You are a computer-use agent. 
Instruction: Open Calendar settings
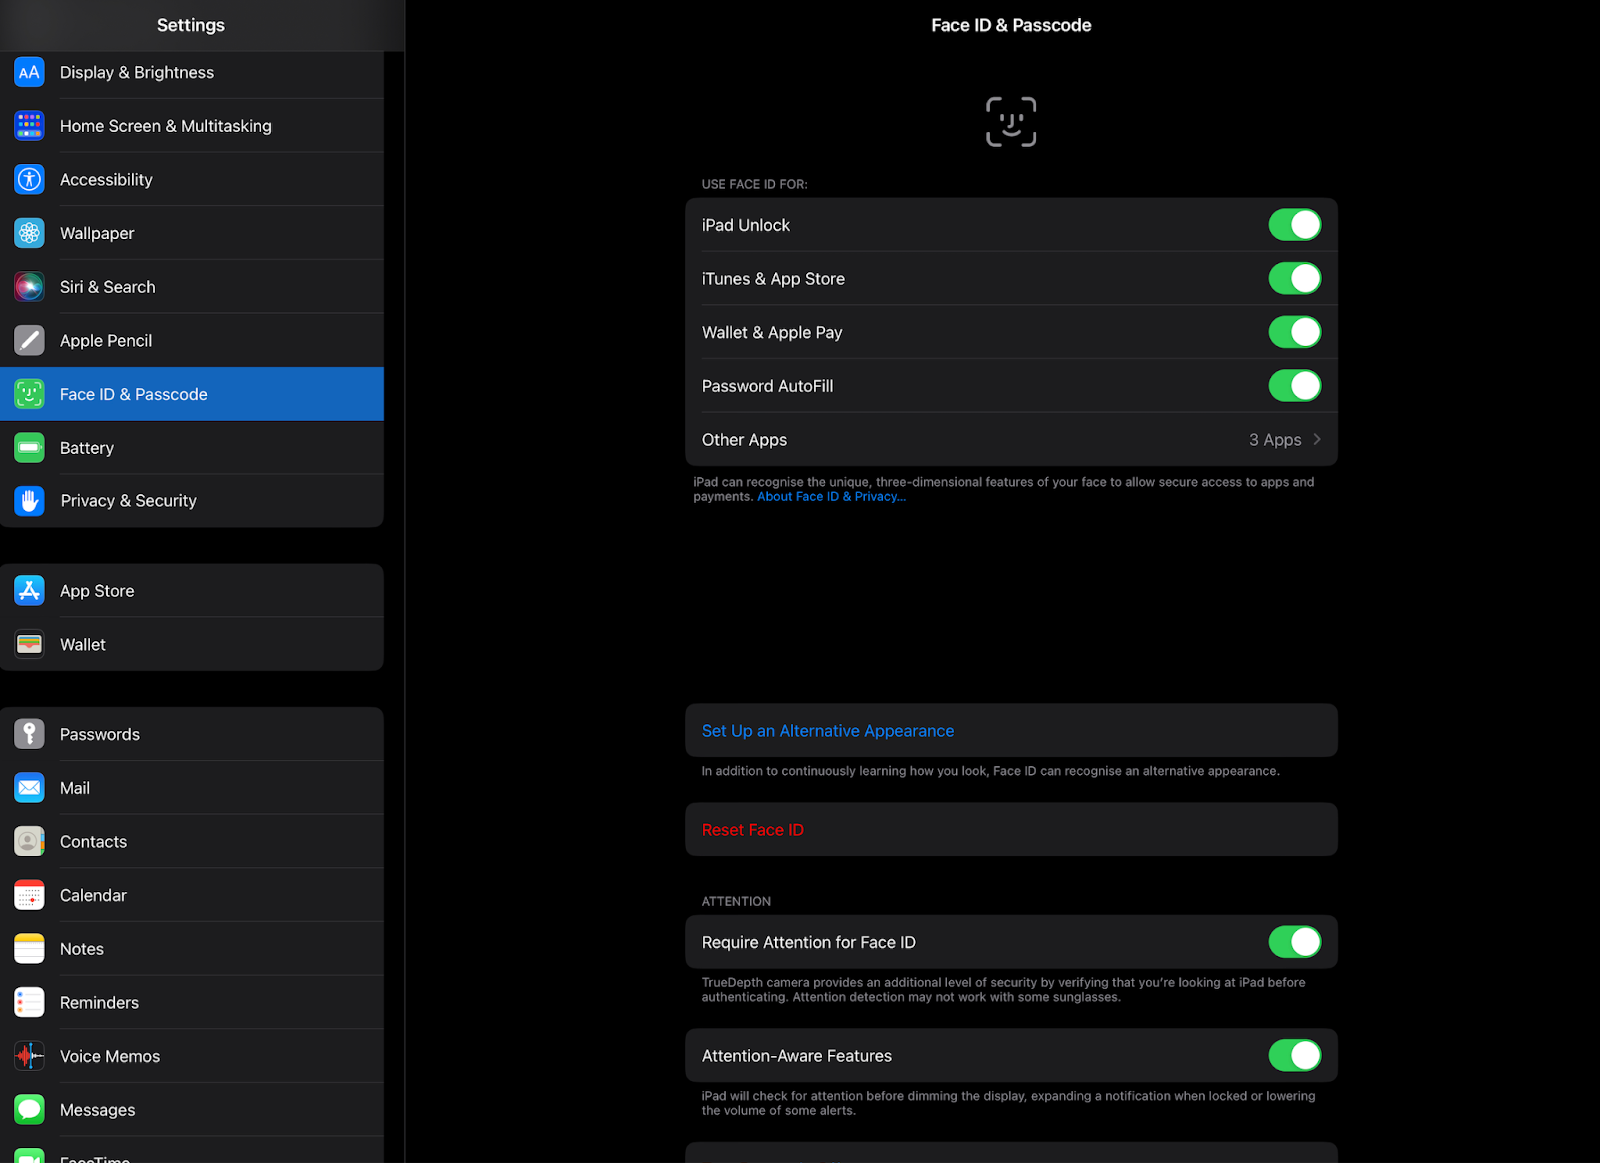tap(192, 895)
